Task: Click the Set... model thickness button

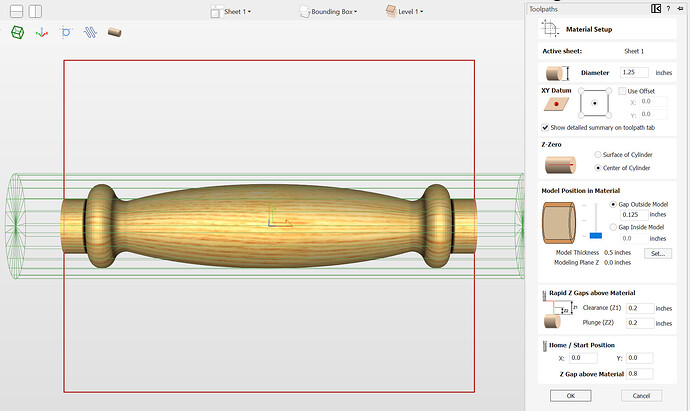Action: tap(658, 253)
